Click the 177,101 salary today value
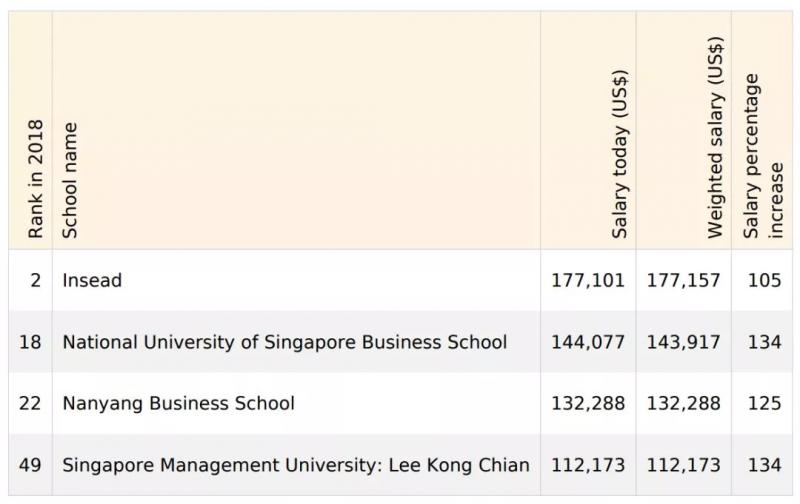Image resolution: width=800 pixels, height=504 pixels. tap(588, 281)
